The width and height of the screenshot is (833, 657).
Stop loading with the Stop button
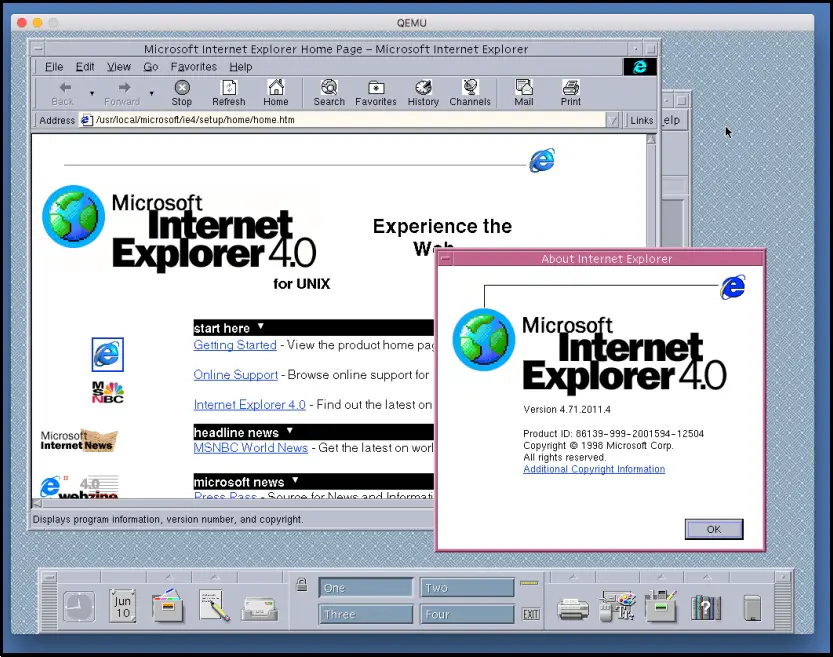click(x=182, y=93)
